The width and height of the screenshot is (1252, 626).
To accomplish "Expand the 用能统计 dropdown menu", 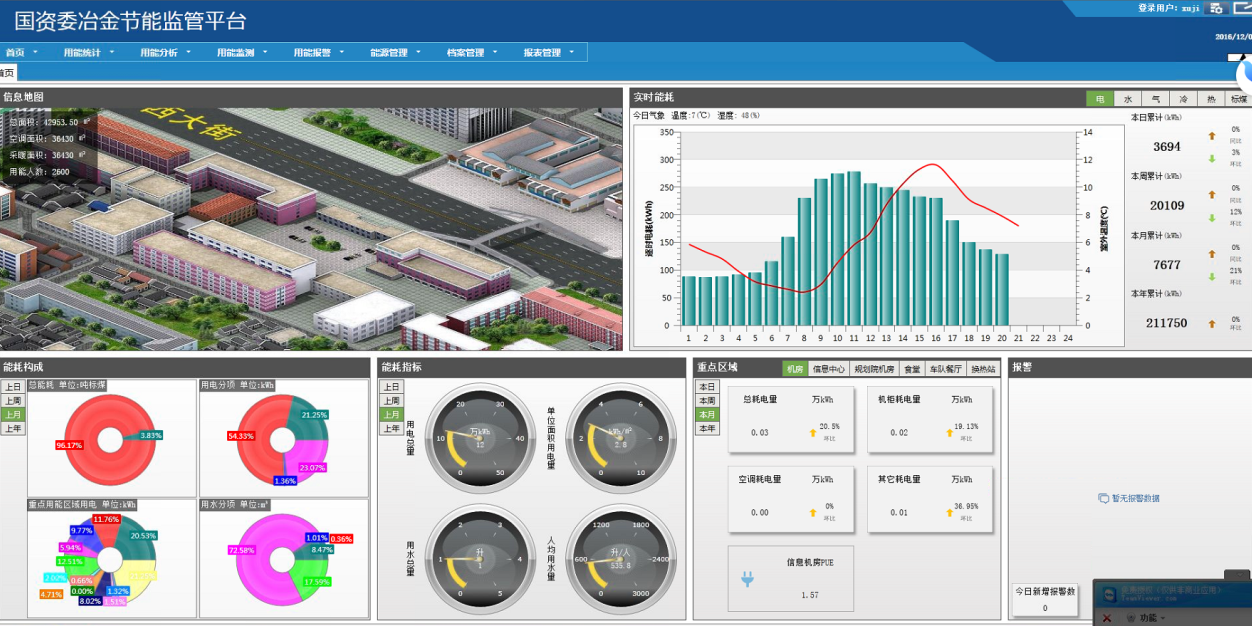I will coord(89,53).
